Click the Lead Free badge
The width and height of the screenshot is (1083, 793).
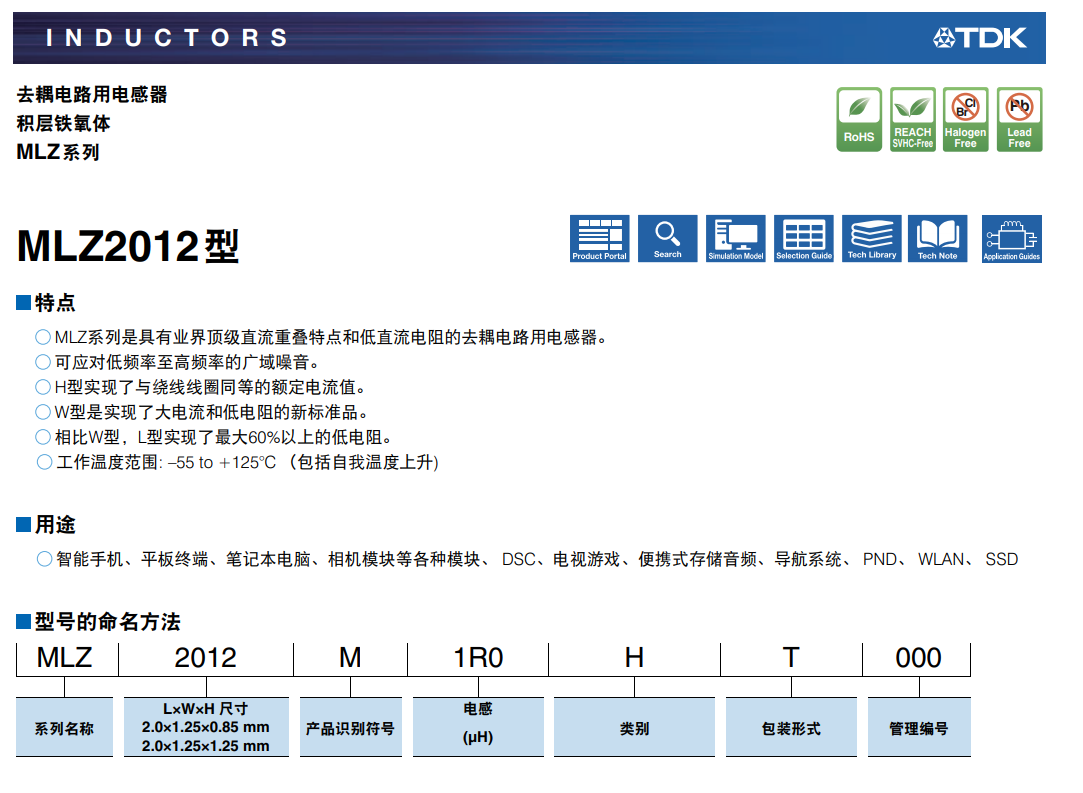pyautogui.click(x=1019, y=120)
